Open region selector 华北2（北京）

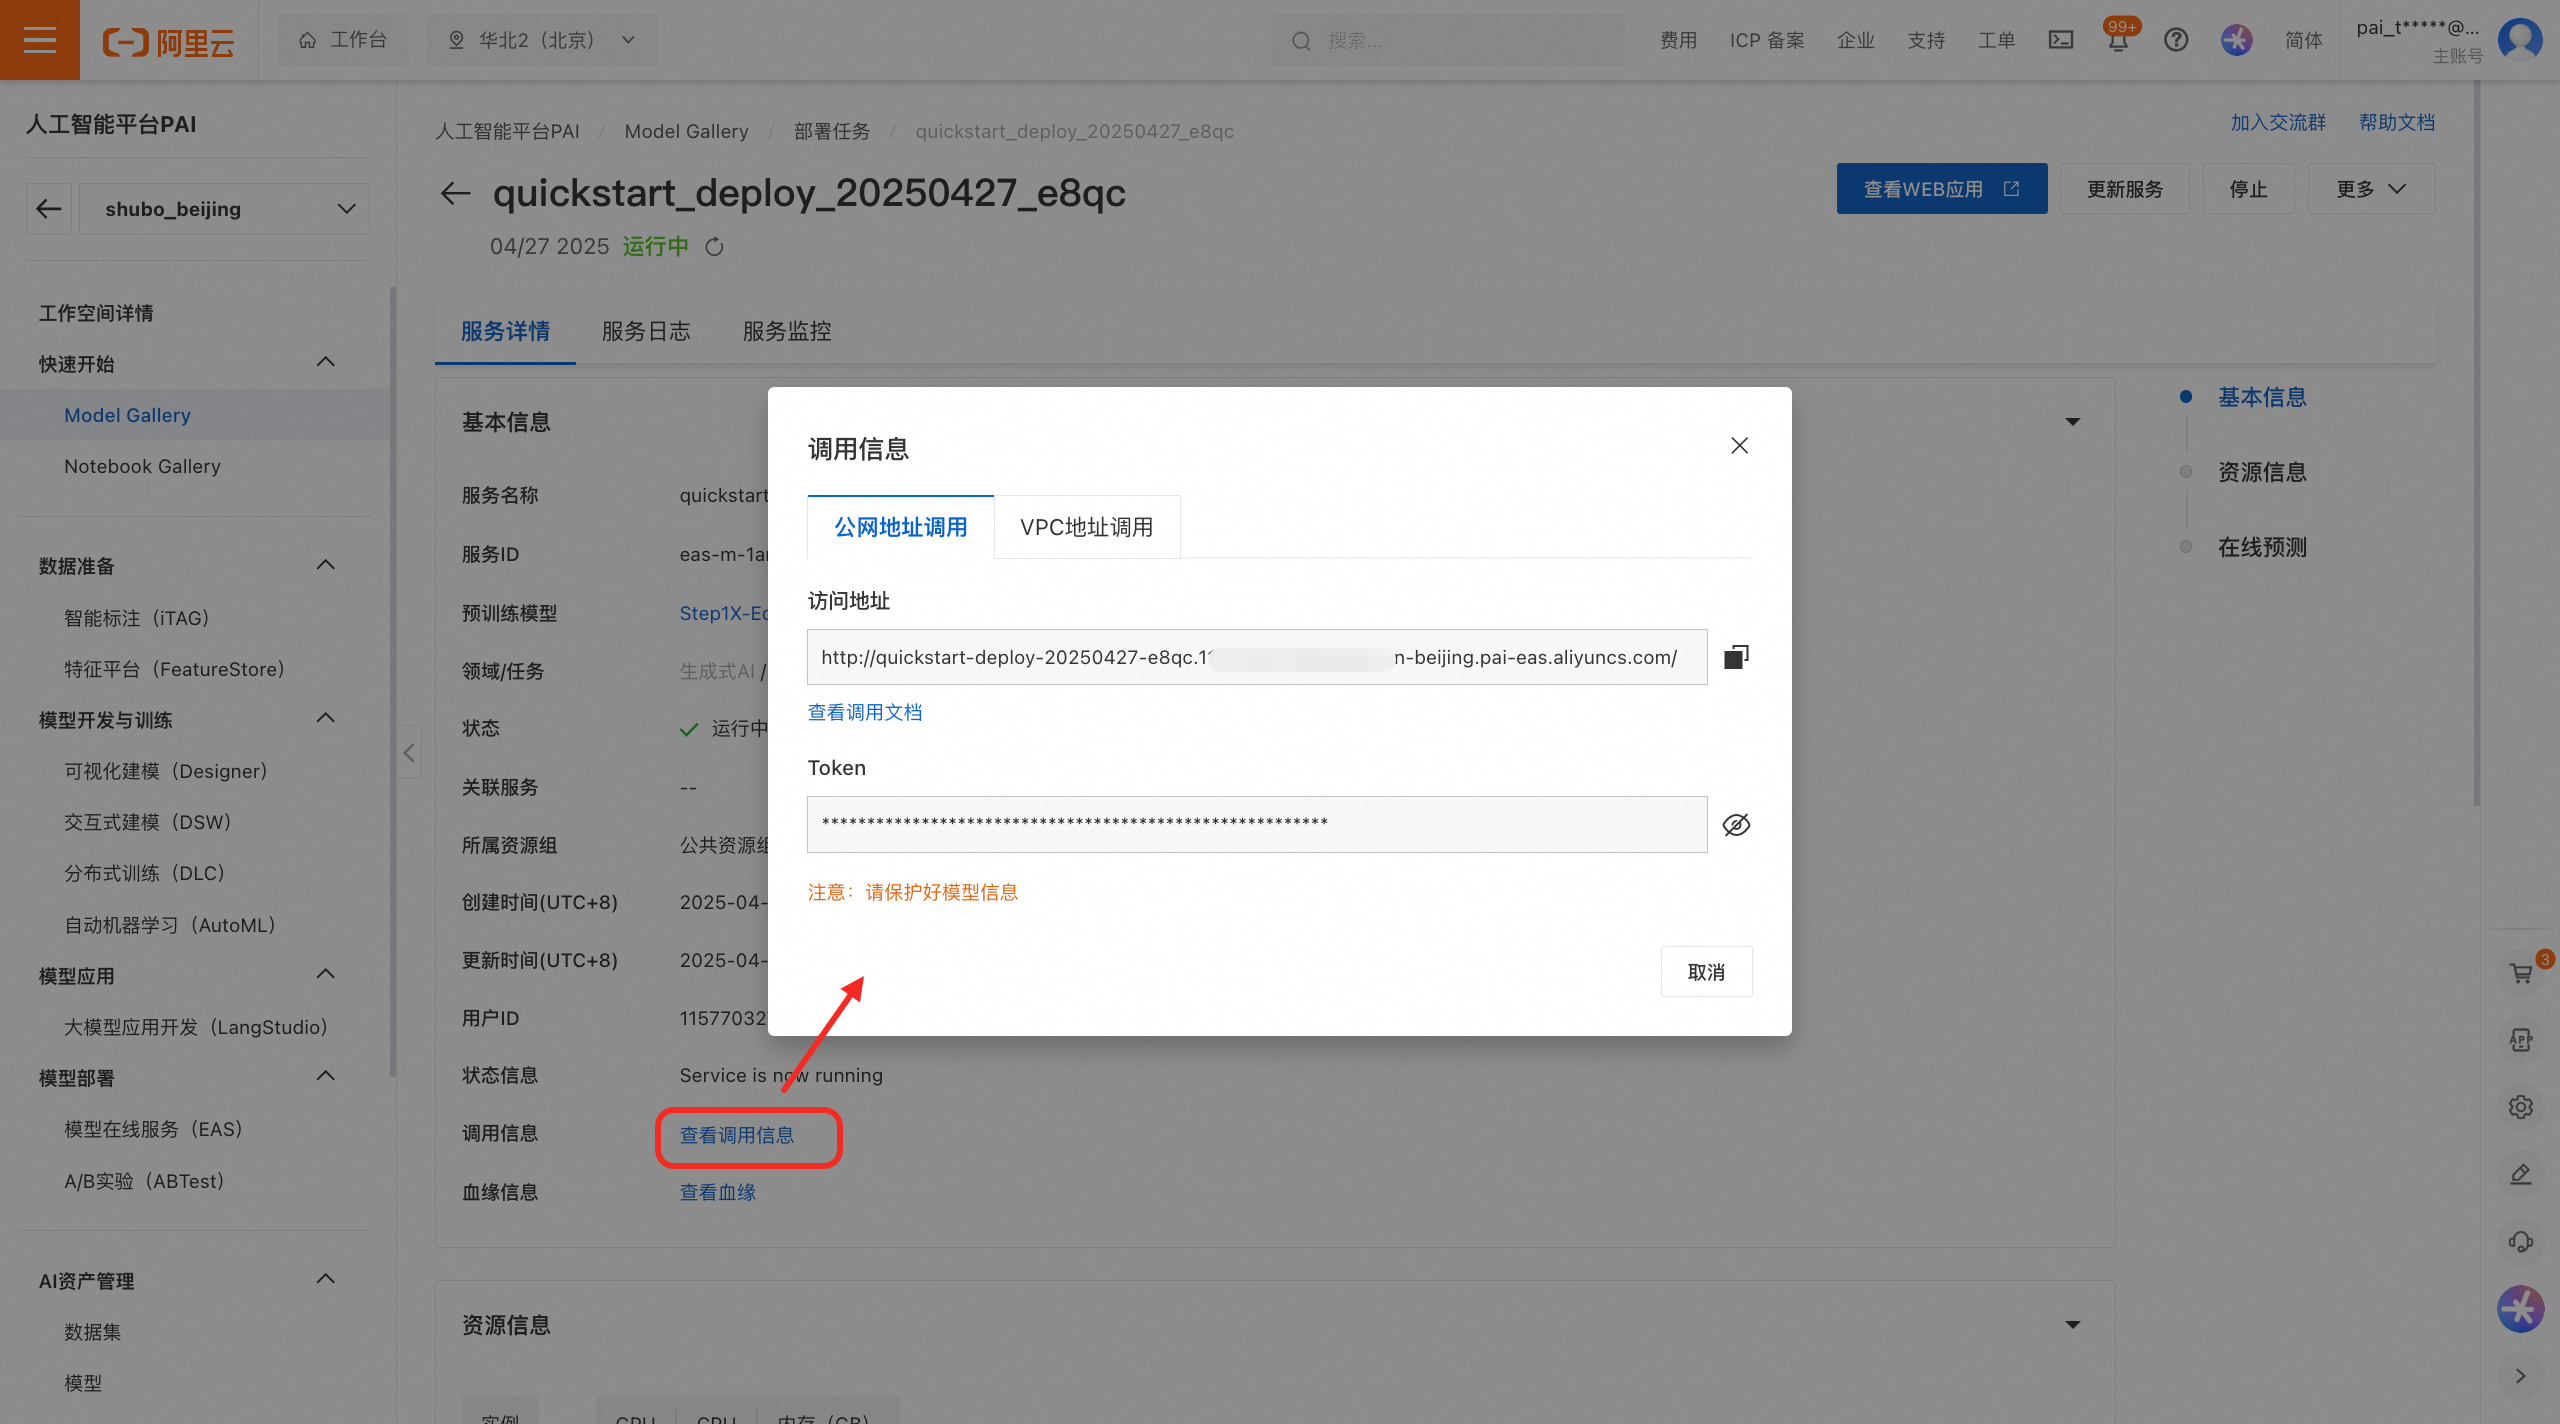(542, 40)
